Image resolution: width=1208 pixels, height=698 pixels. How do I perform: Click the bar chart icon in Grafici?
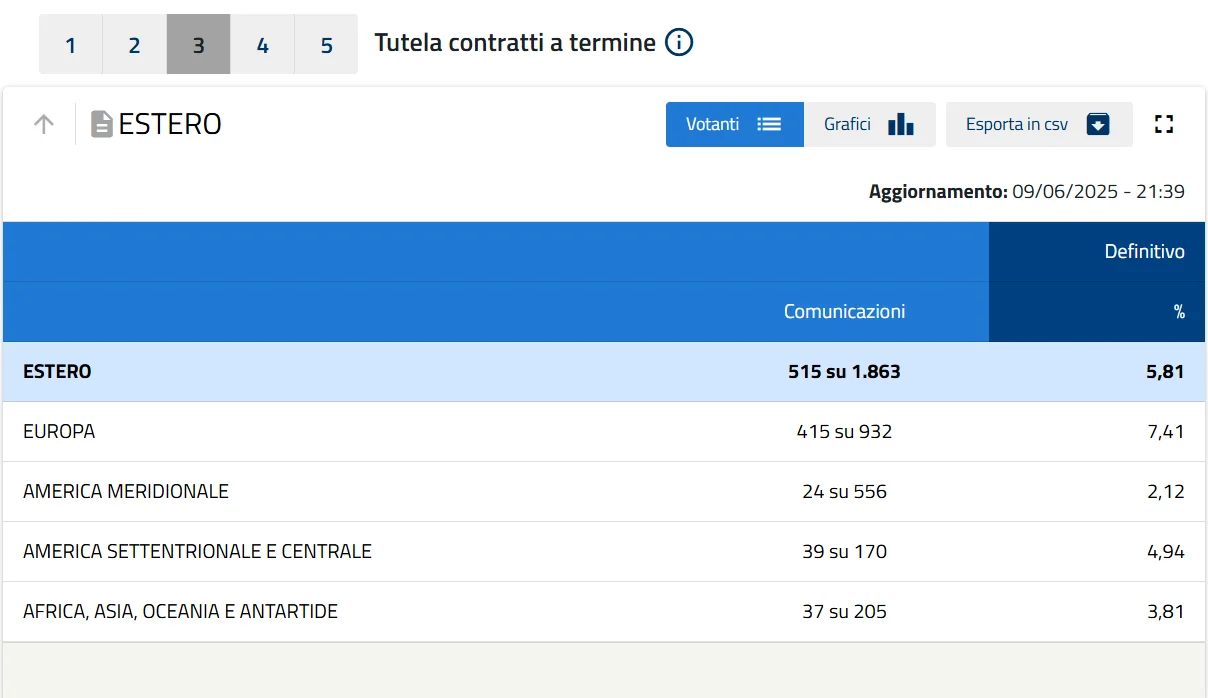[900, 124]
